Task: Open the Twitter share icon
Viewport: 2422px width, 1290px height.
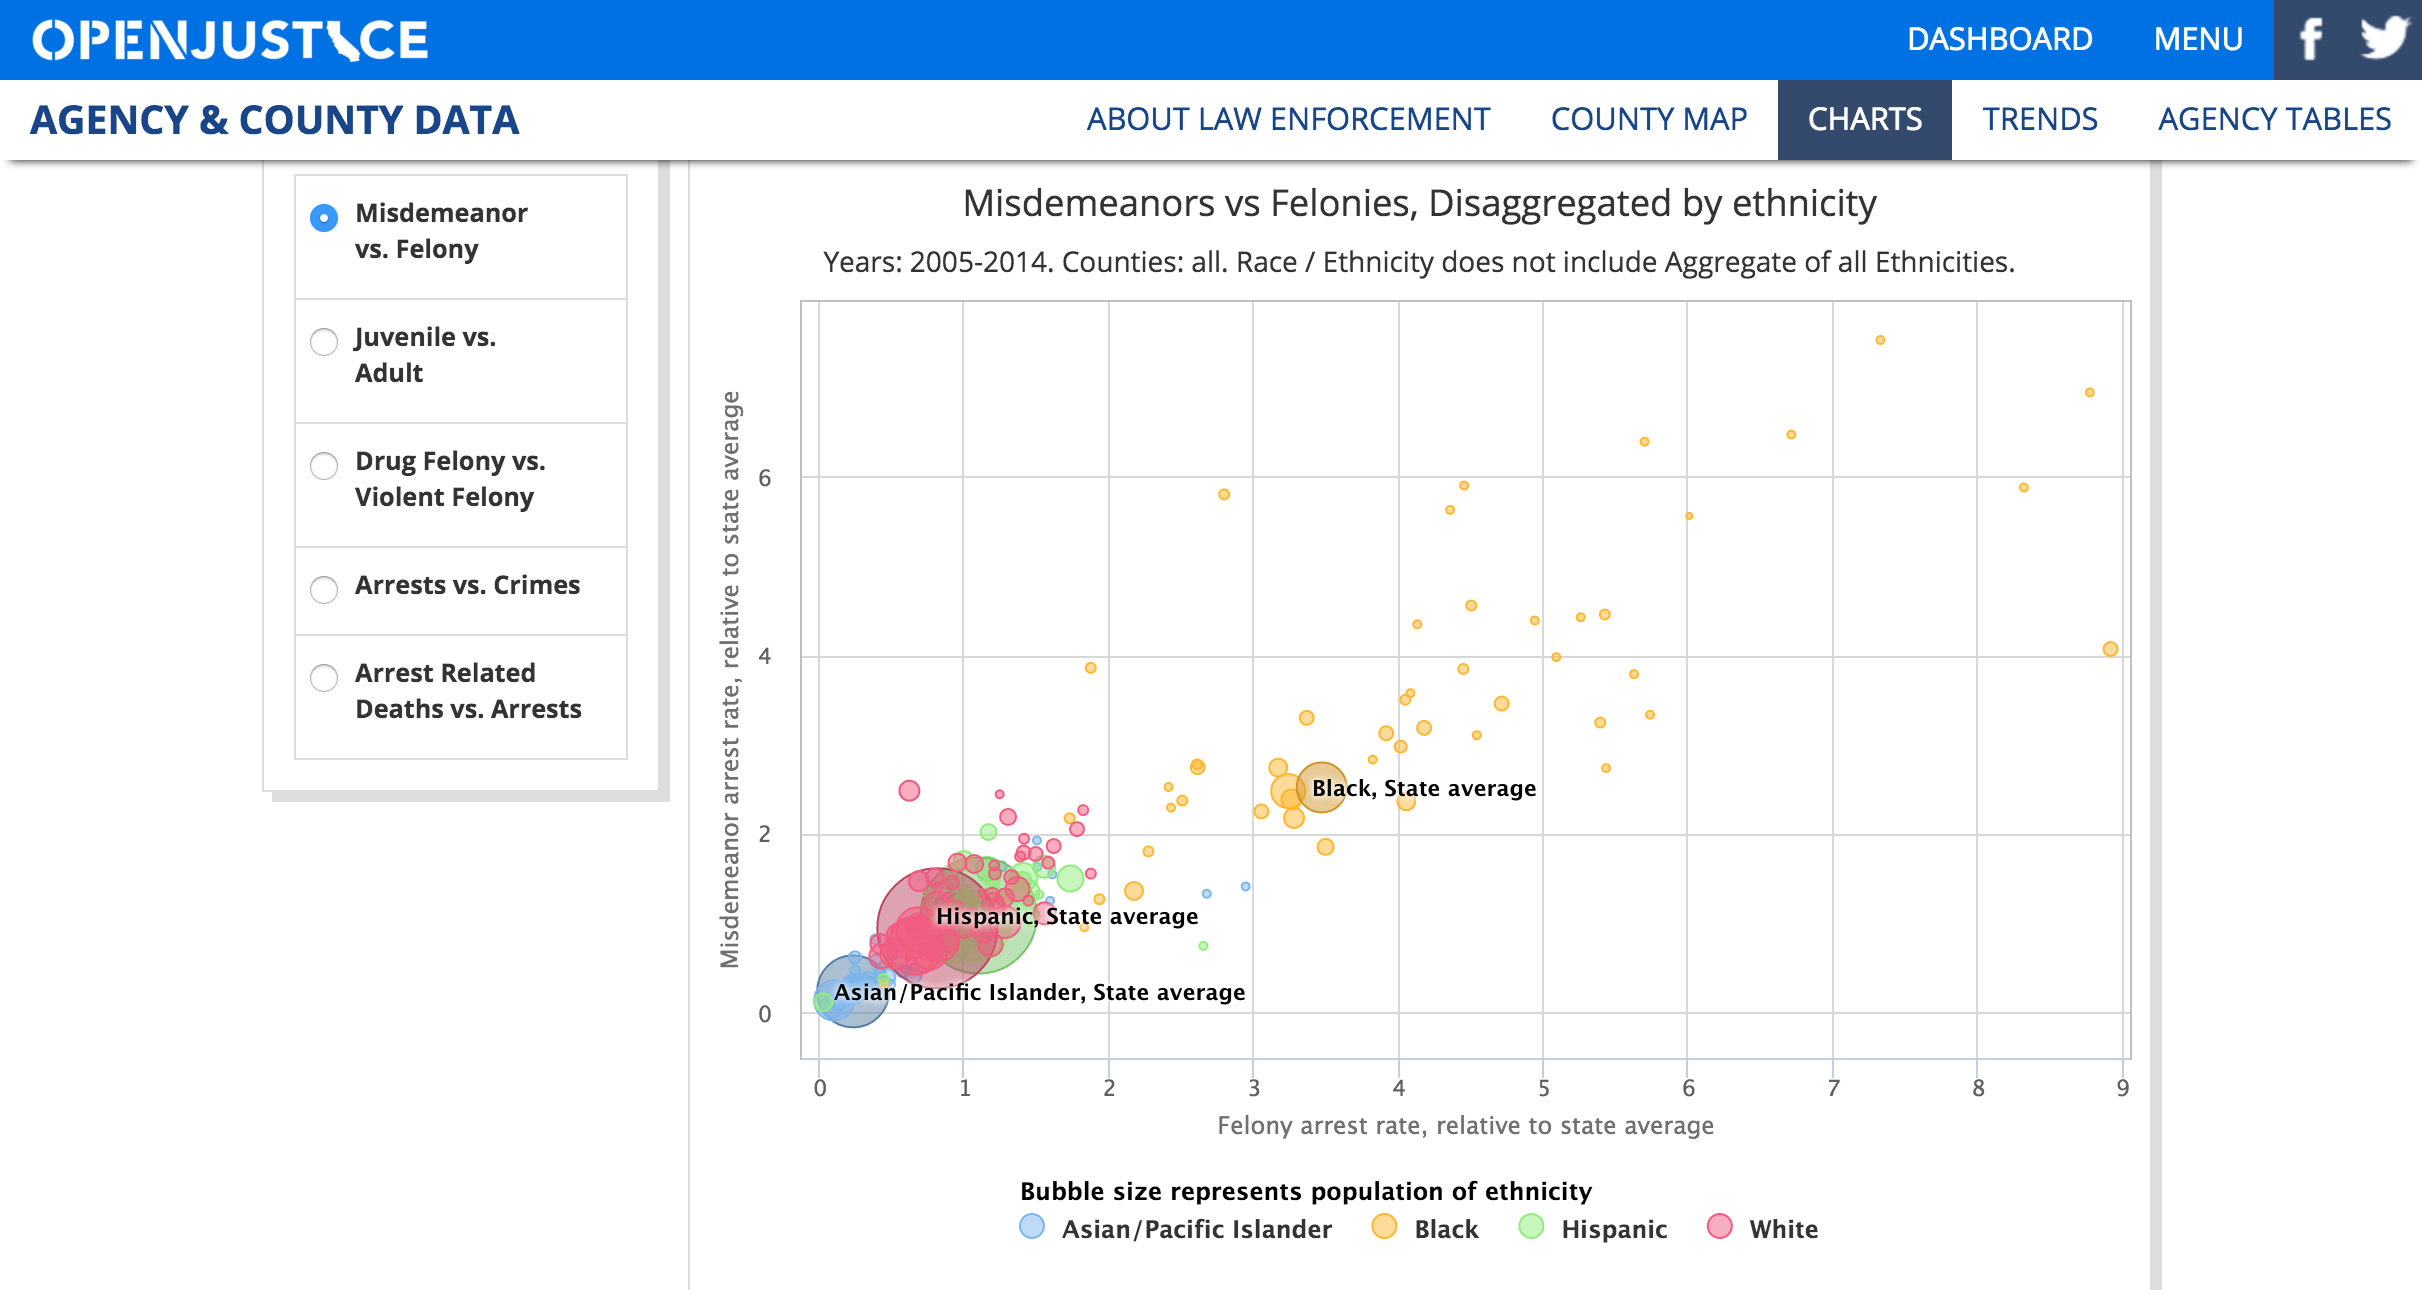Action: pyautogui.click(x=2384, y=40)
